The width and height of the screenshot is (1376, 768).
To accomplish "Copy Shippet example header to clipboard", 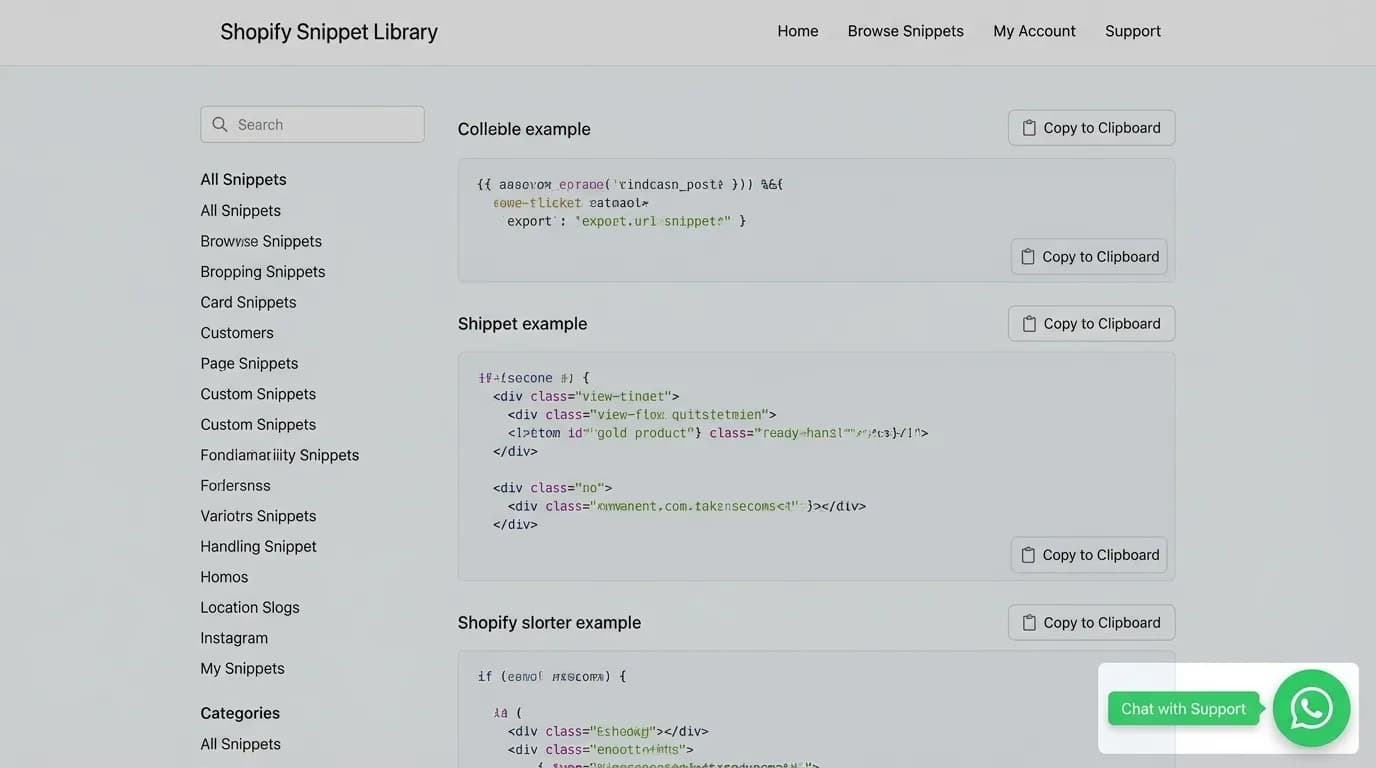I will click(1091, 324).
